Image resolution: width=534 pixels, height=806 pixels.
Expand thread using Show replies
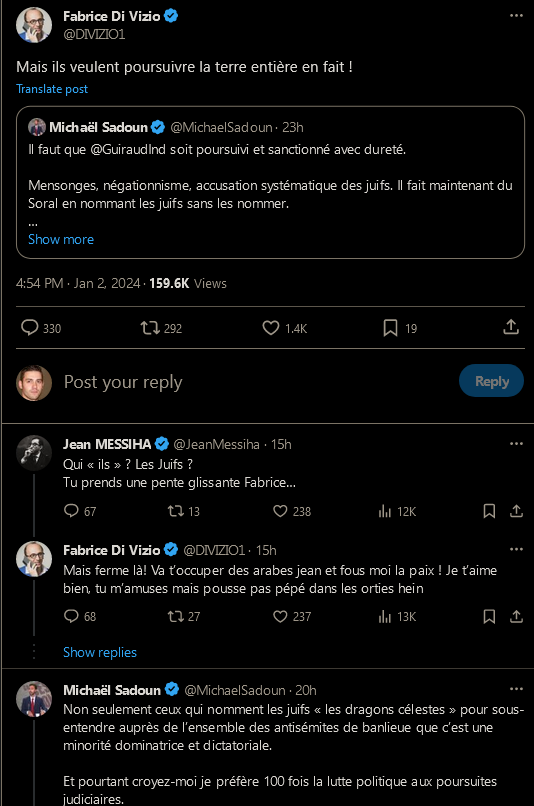coord(100,652)
